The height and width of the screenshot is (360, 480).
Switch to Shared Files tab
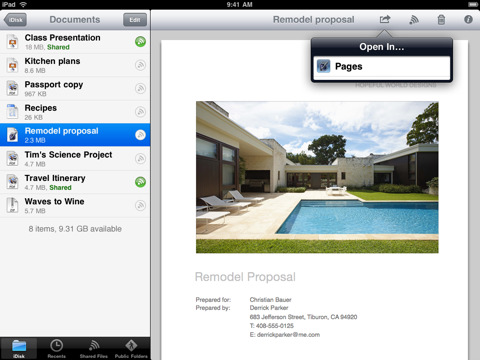coord(94,349)
